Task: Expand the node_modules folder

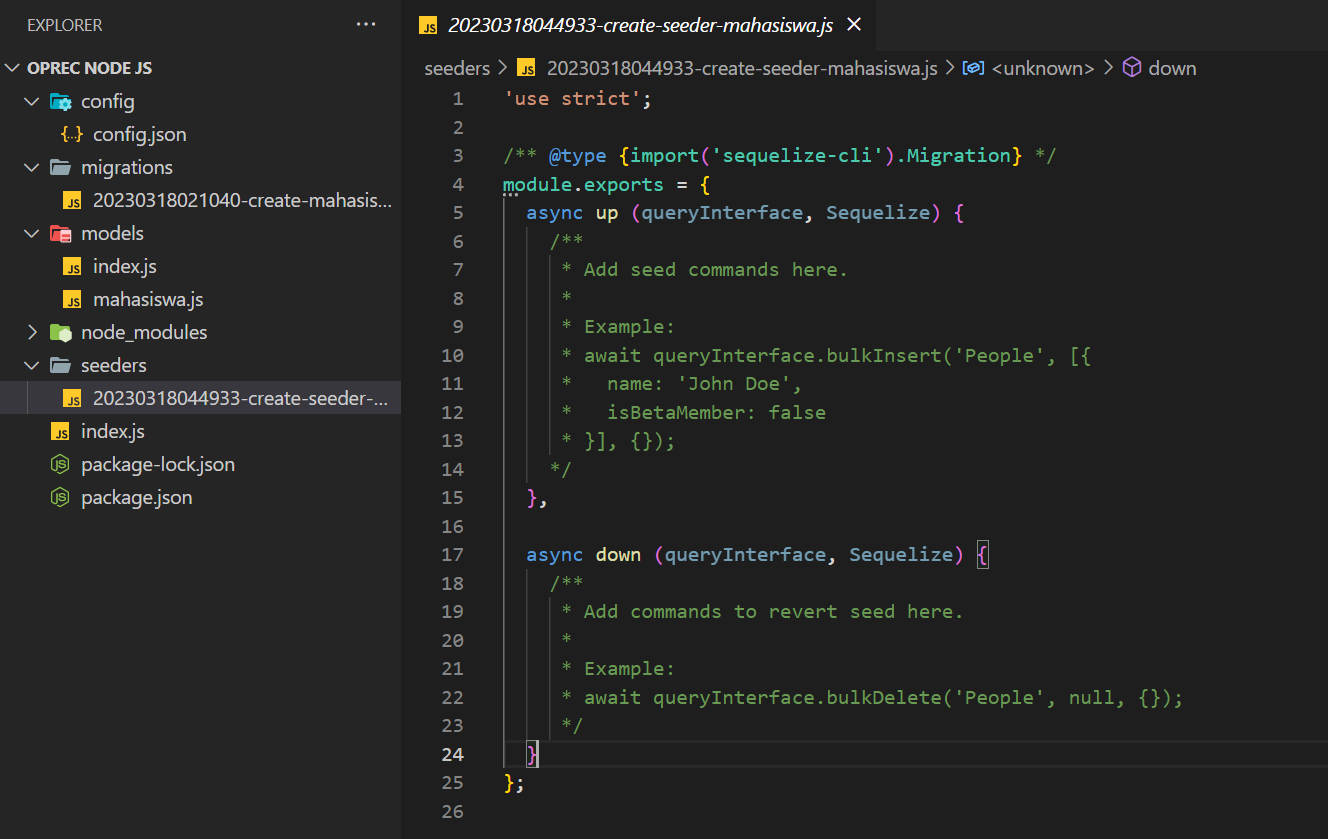Action: click(31, 331)
